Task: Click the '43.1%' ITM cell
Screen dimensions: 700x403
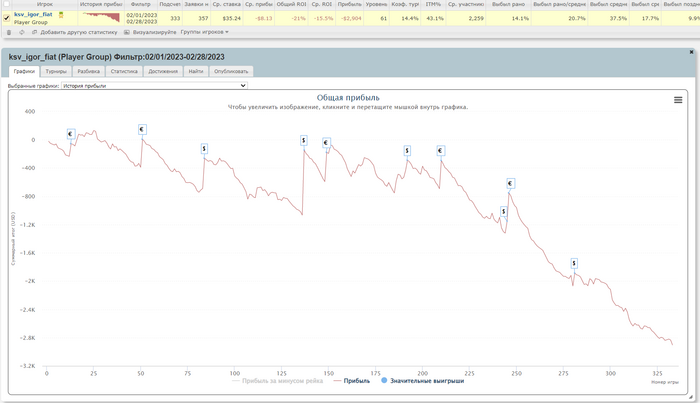Action: pos(435,18)
